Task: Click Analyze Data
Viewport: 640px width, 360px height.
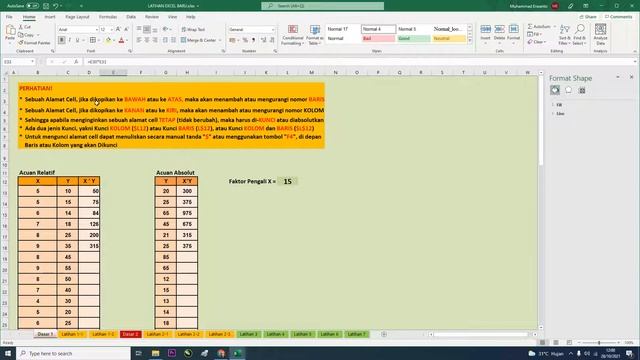Action: point(600,34)
